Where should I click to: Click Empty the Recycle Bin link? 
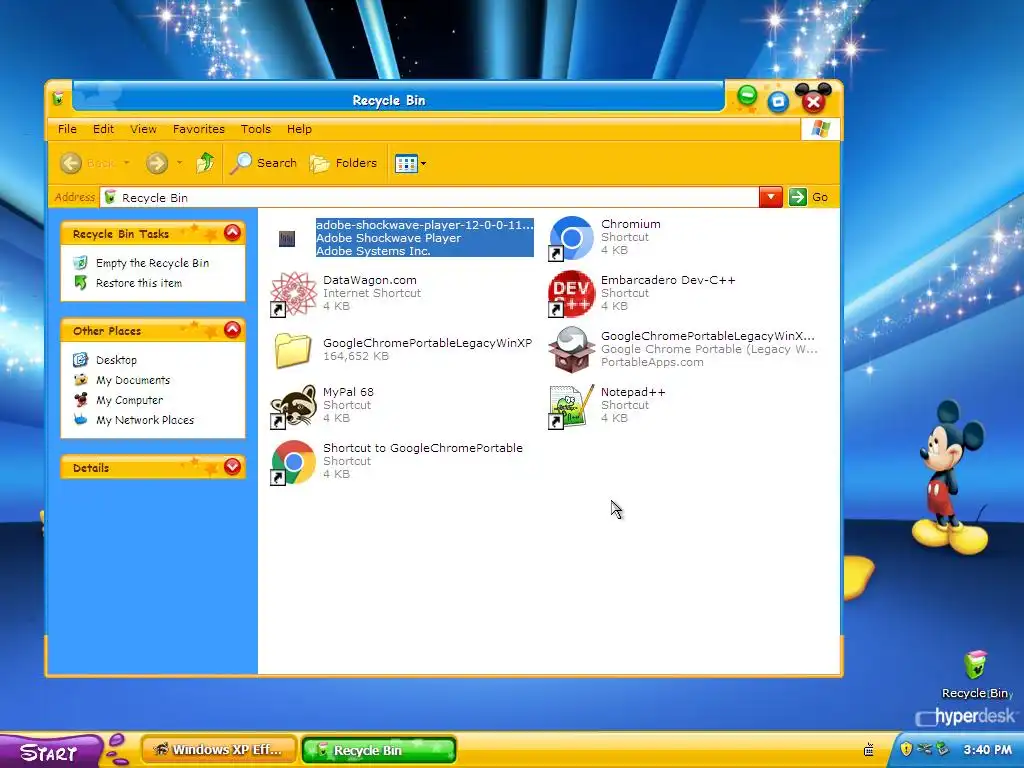[x=152, y=263]
